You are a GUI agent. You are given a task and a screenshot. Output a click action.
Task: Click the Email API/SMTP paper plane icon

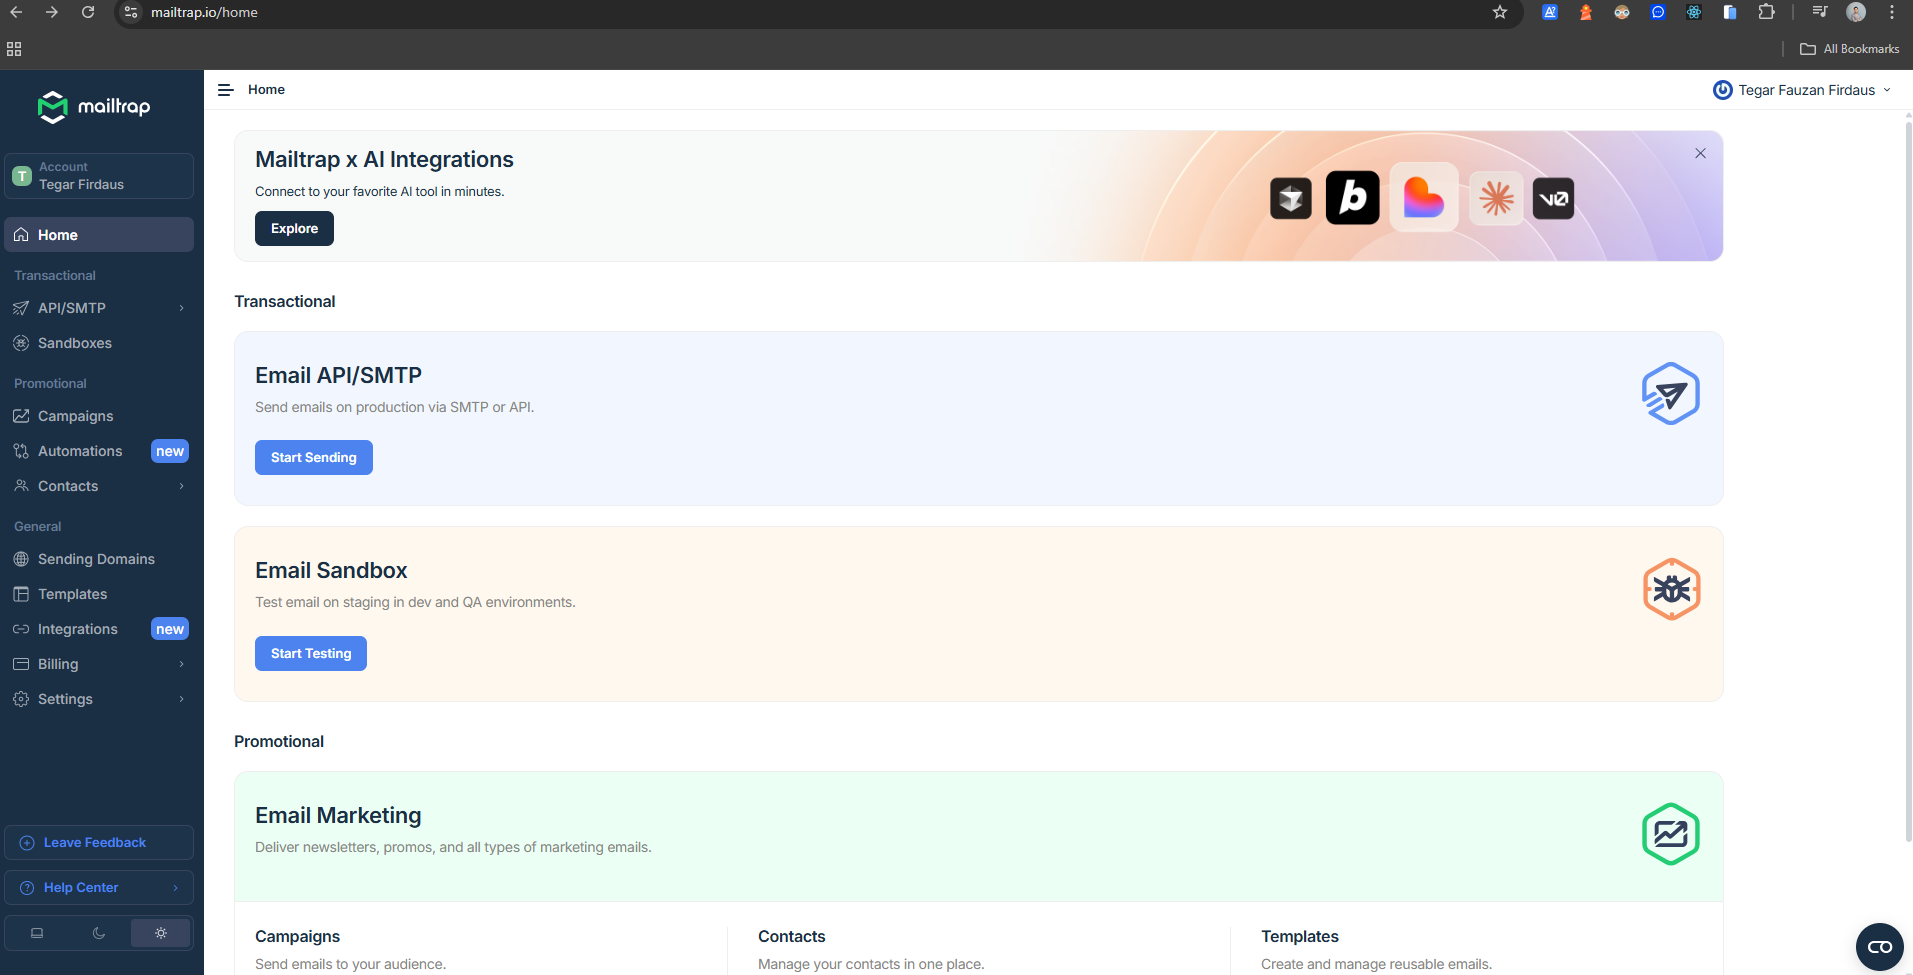1670,394
